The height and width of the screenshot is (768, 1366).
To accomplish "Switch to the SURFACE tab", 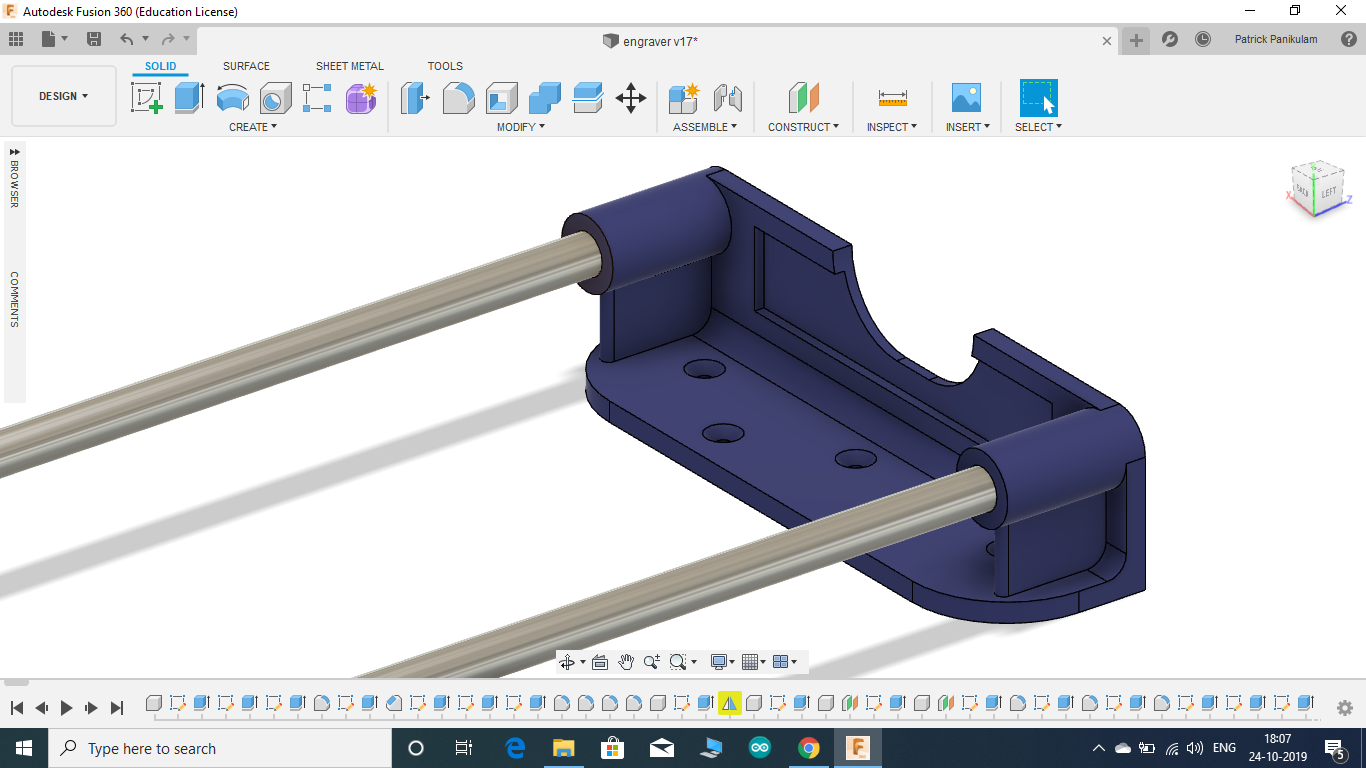I will pos(246,66).
